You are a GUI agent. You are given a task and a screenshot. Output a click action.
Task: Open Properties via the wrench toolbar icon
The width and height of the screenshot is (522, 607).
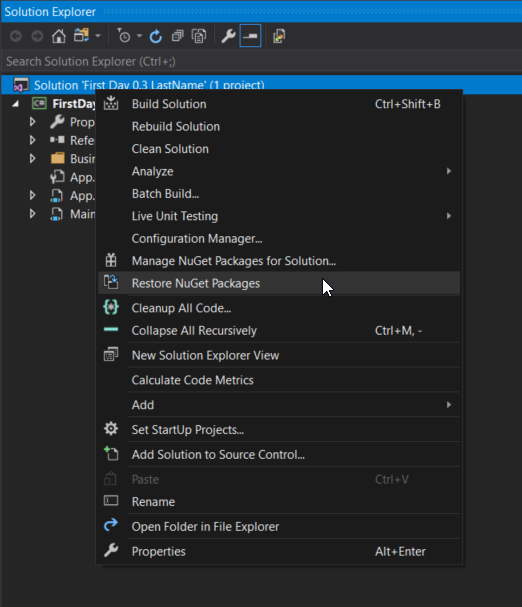(228, 36)
